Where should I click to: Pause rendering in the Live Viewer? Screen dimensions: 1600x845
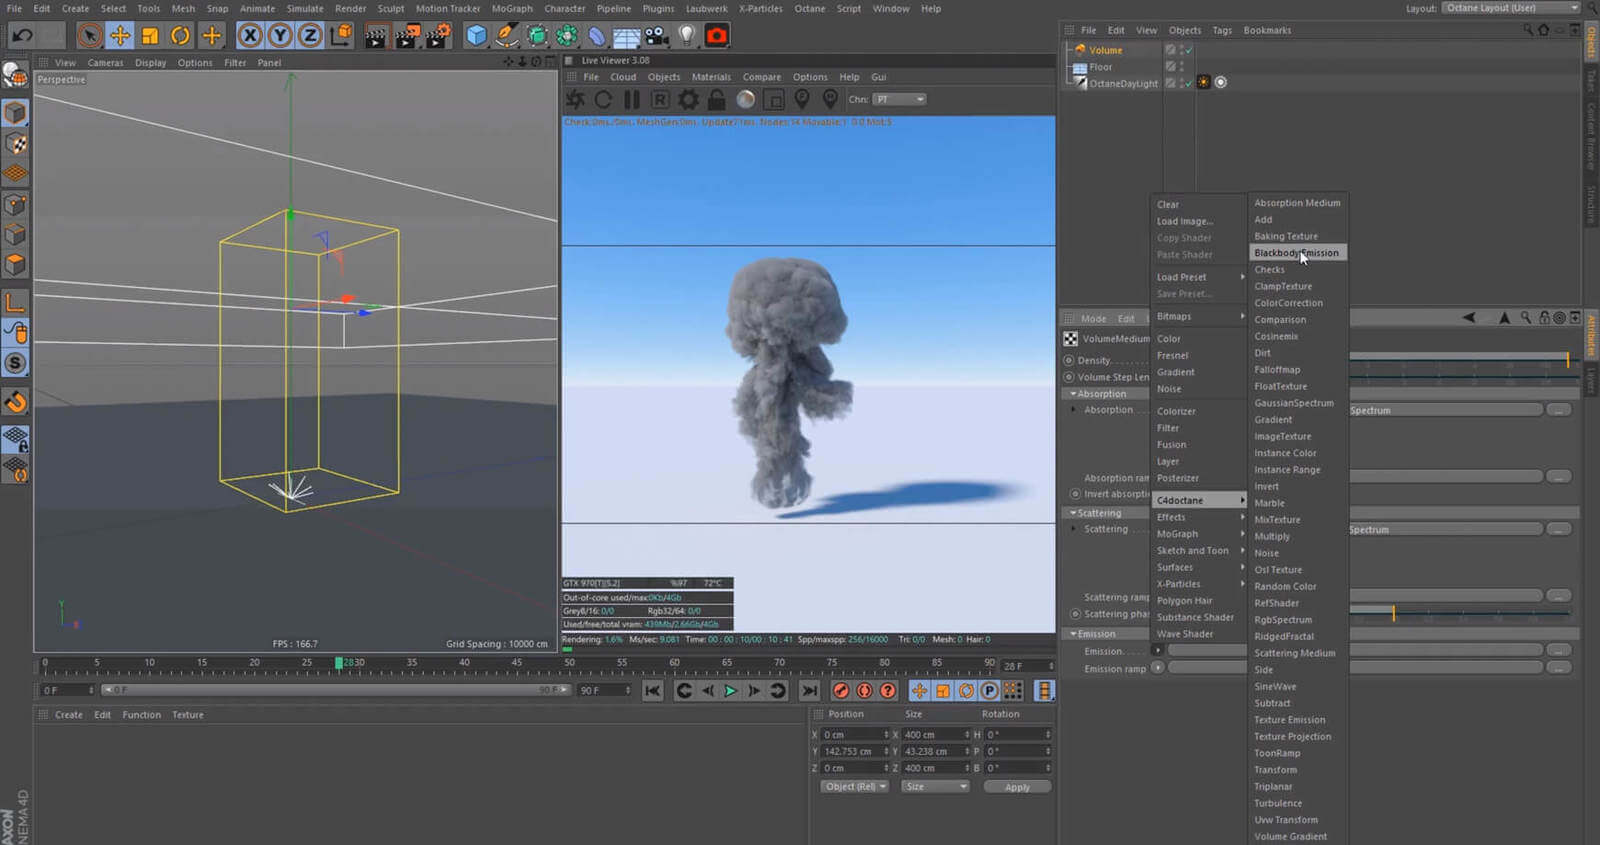pos(632,99)
